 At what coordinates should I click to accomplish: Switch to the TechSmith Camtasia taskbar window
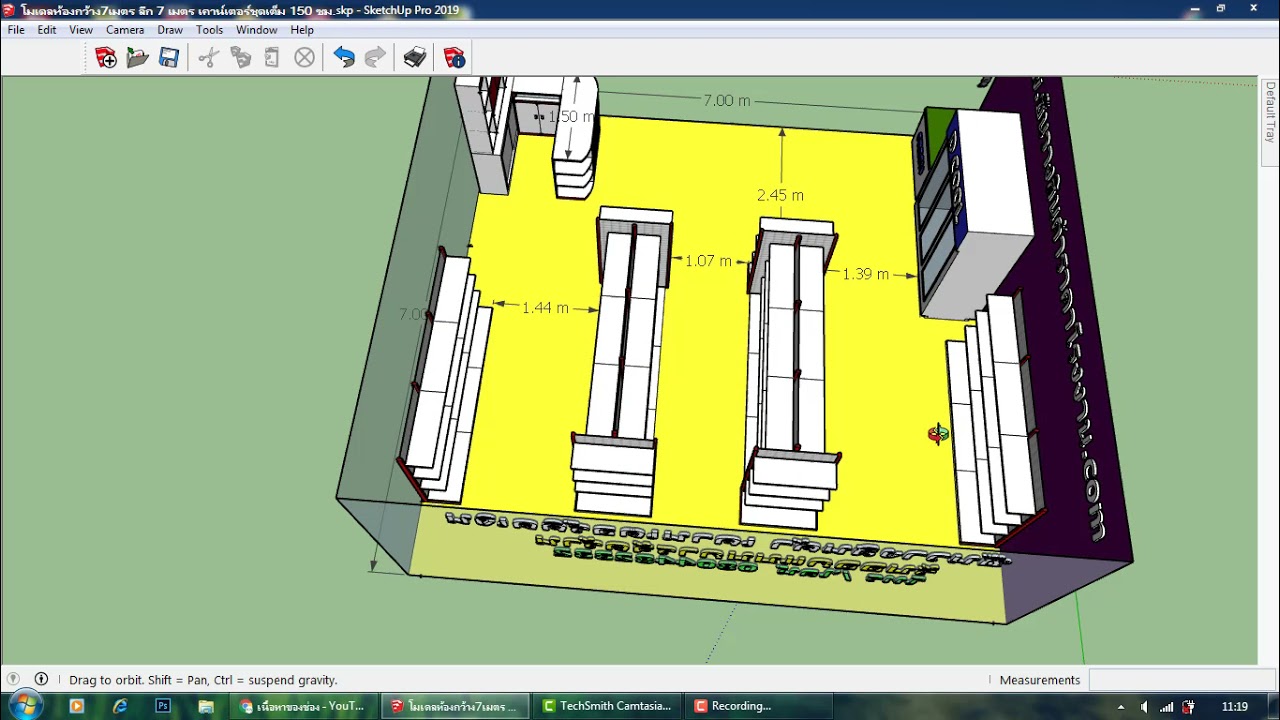click(x=607, y=706)
